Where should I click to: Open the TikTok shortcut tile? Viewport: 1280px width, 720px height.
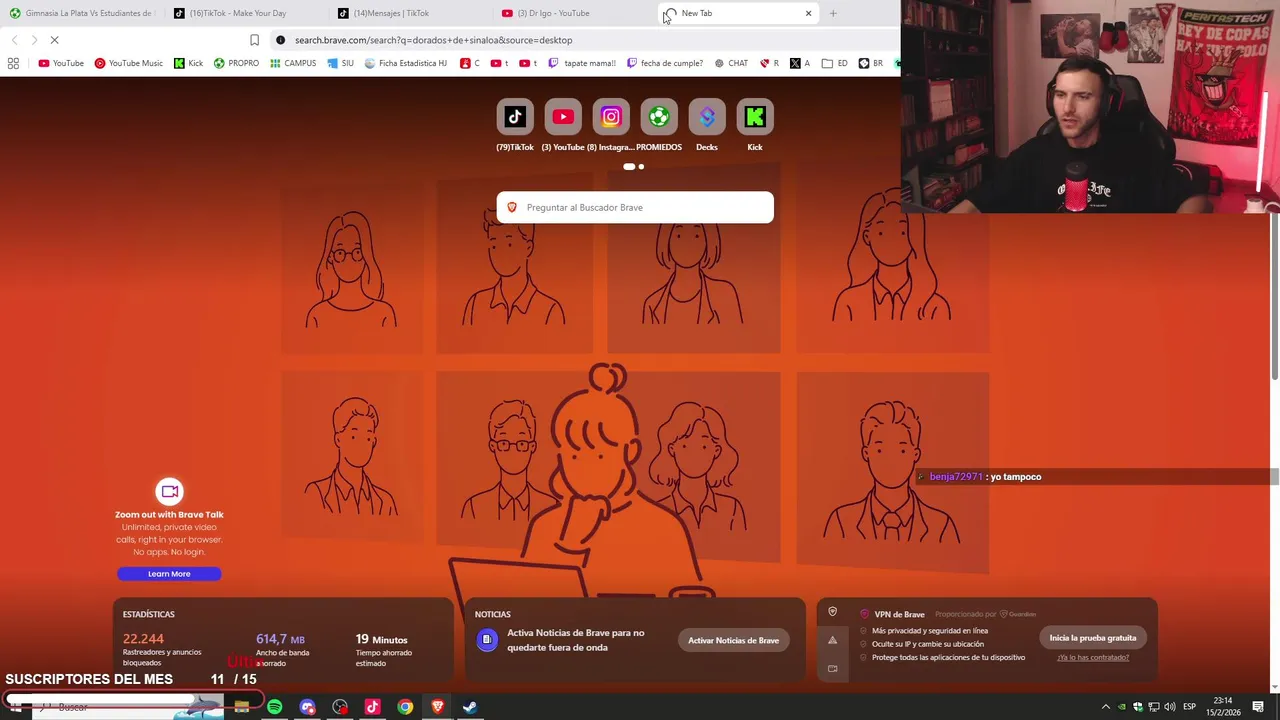[x=515, y=118]
